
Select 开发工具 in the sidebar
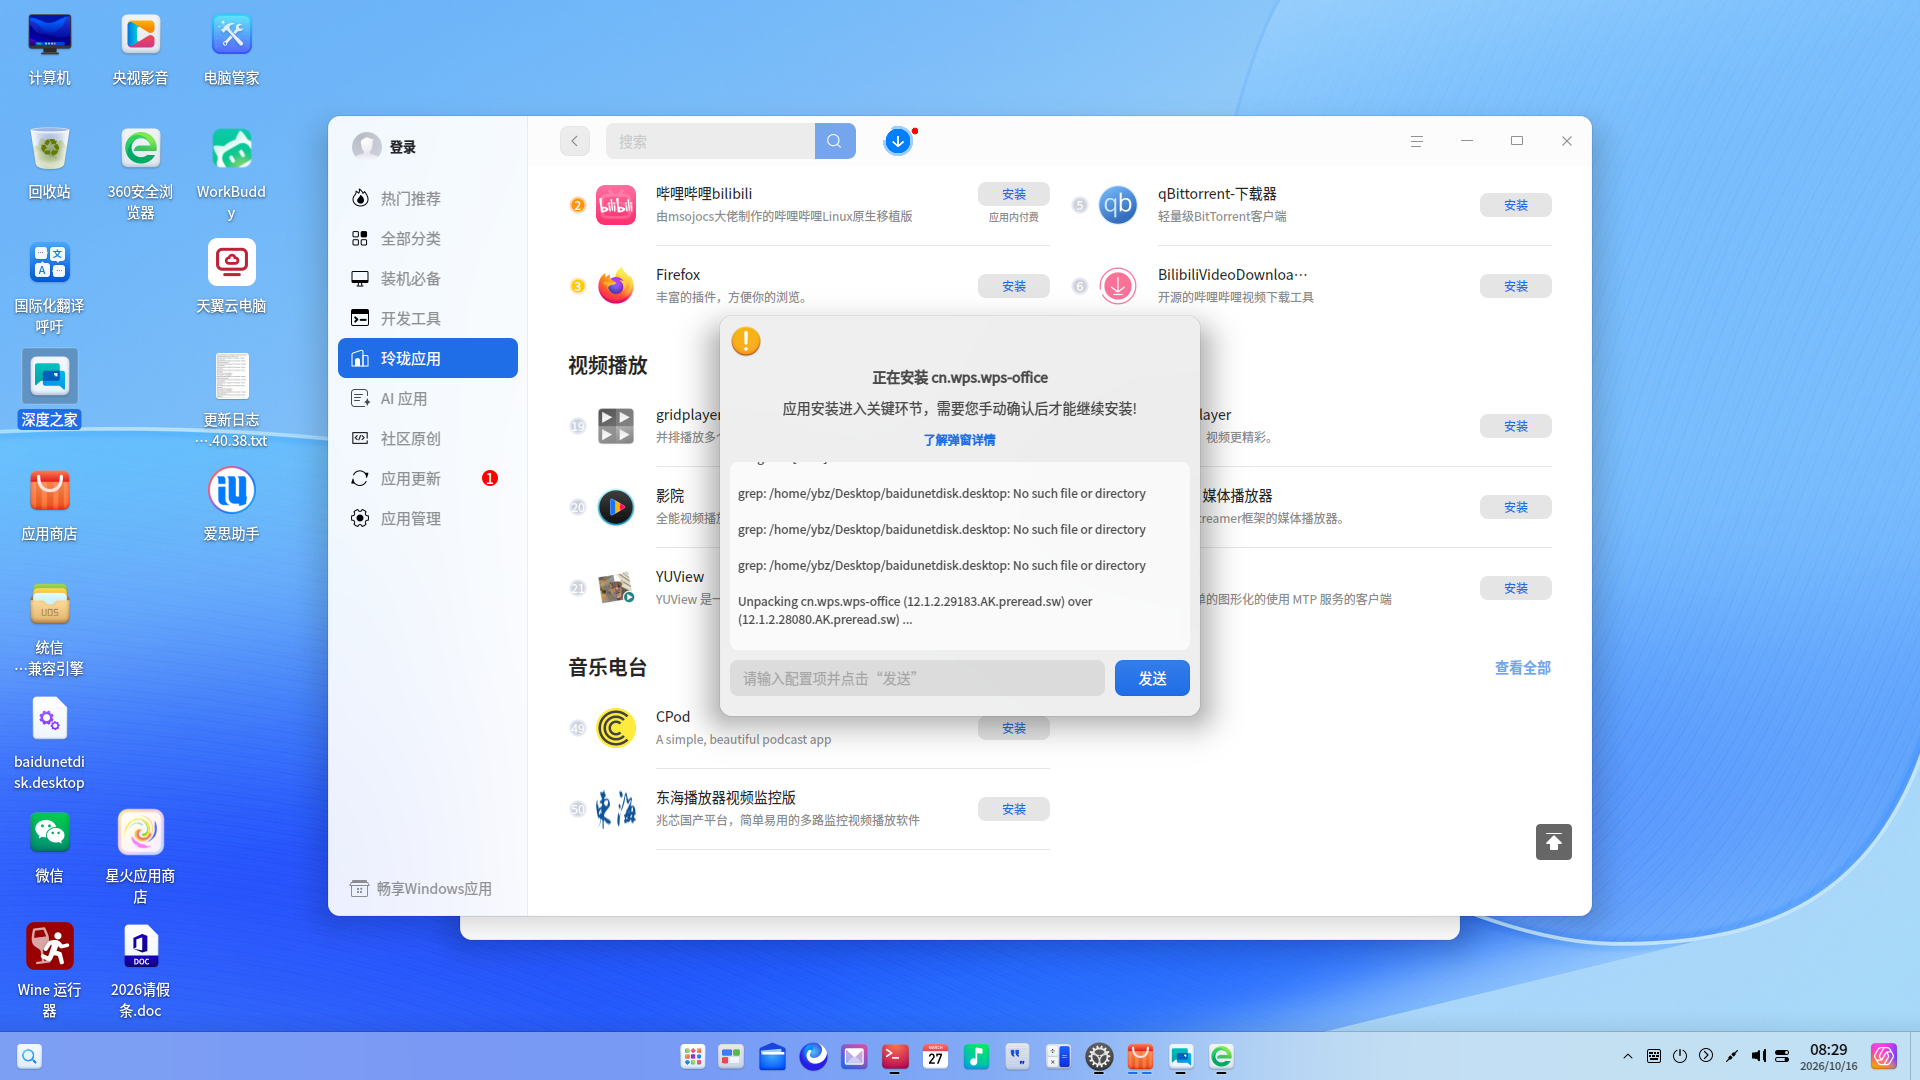coord(428,318)
